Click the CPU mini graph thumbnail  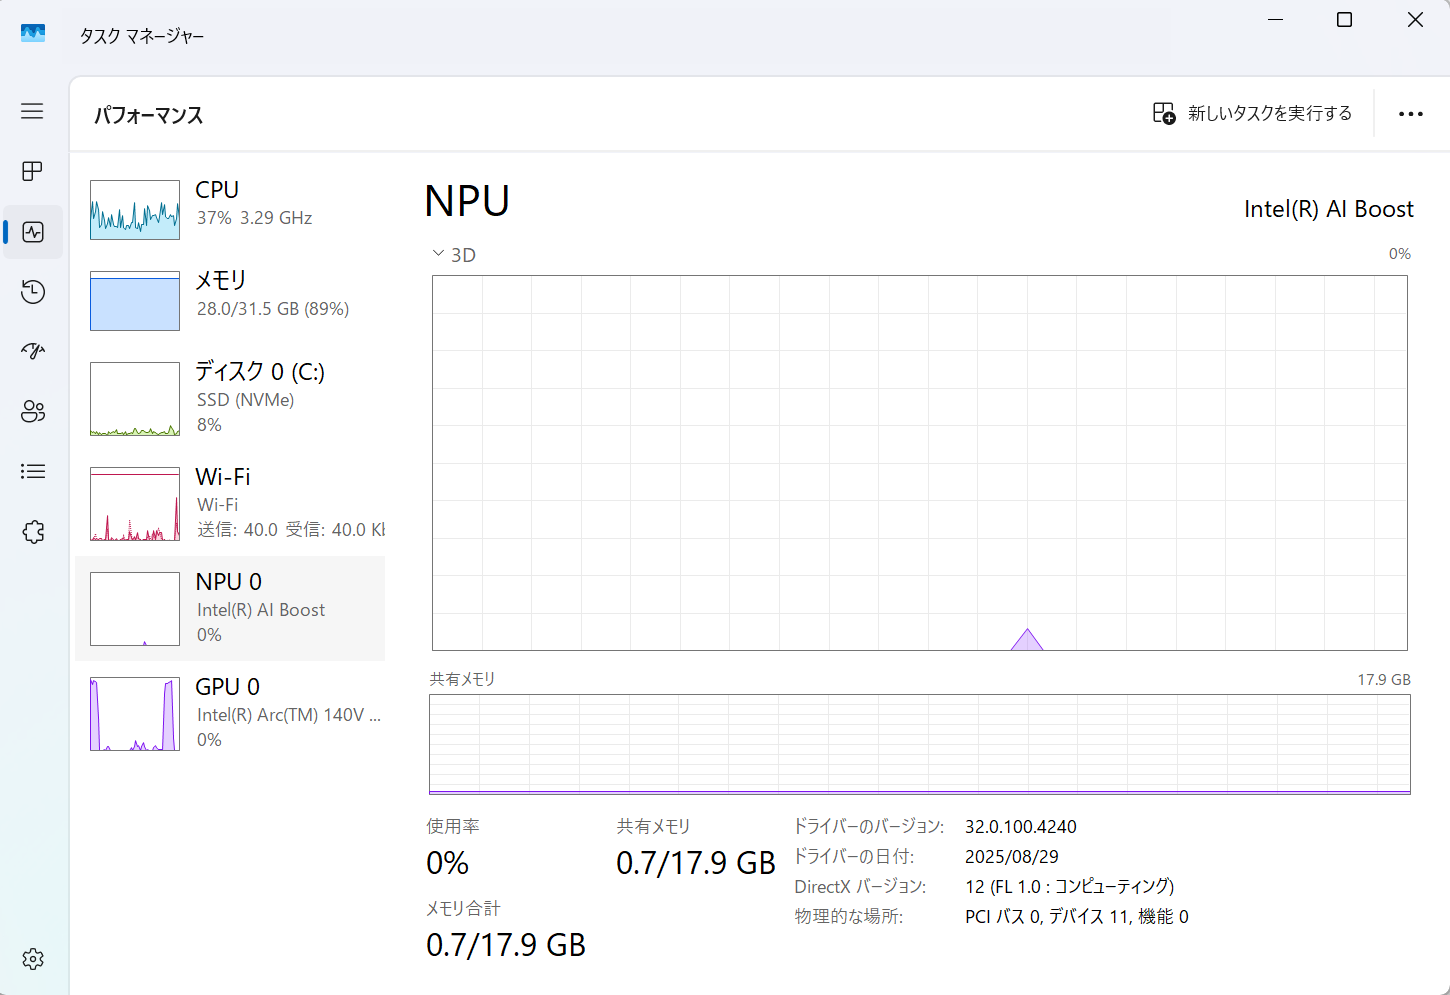135,210
